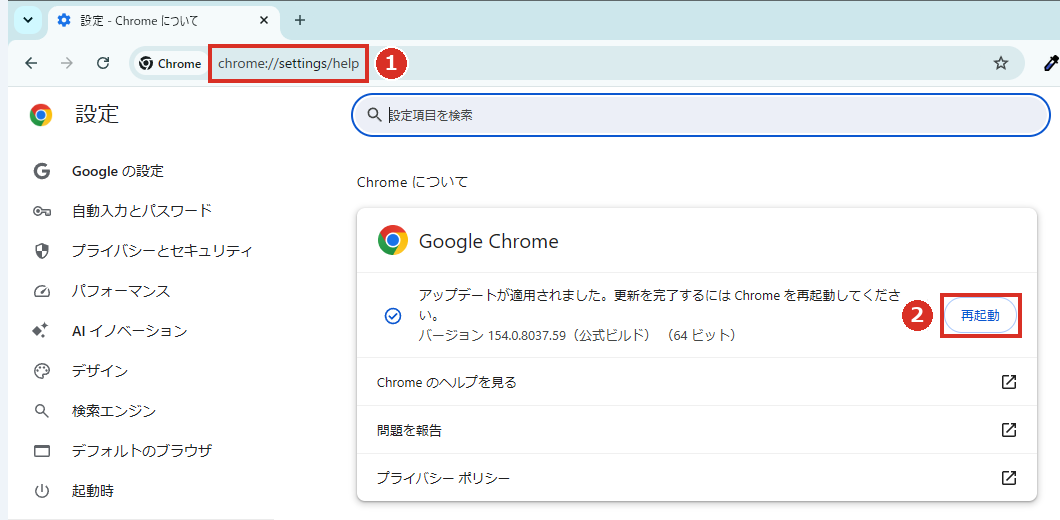Close the 設定 - Chrome について tab
Screen dimensions: 1060x520
click(x=264, y=20)
